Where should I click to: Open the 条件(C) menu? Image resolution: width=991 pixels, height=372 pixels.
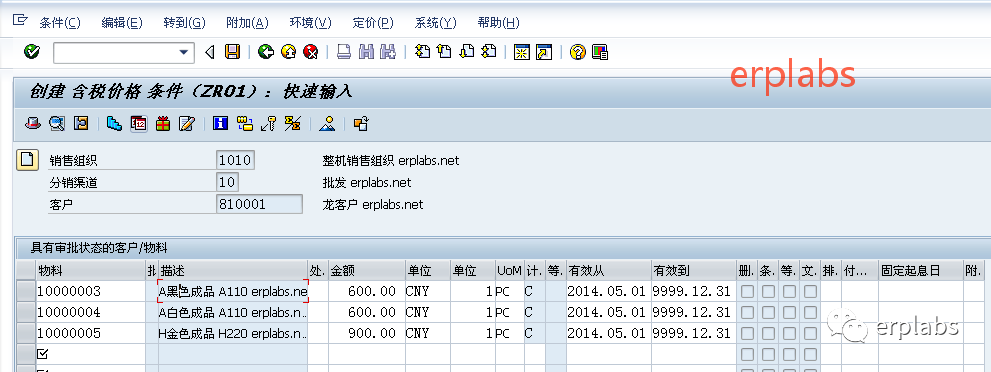click(x=60, y=23)
